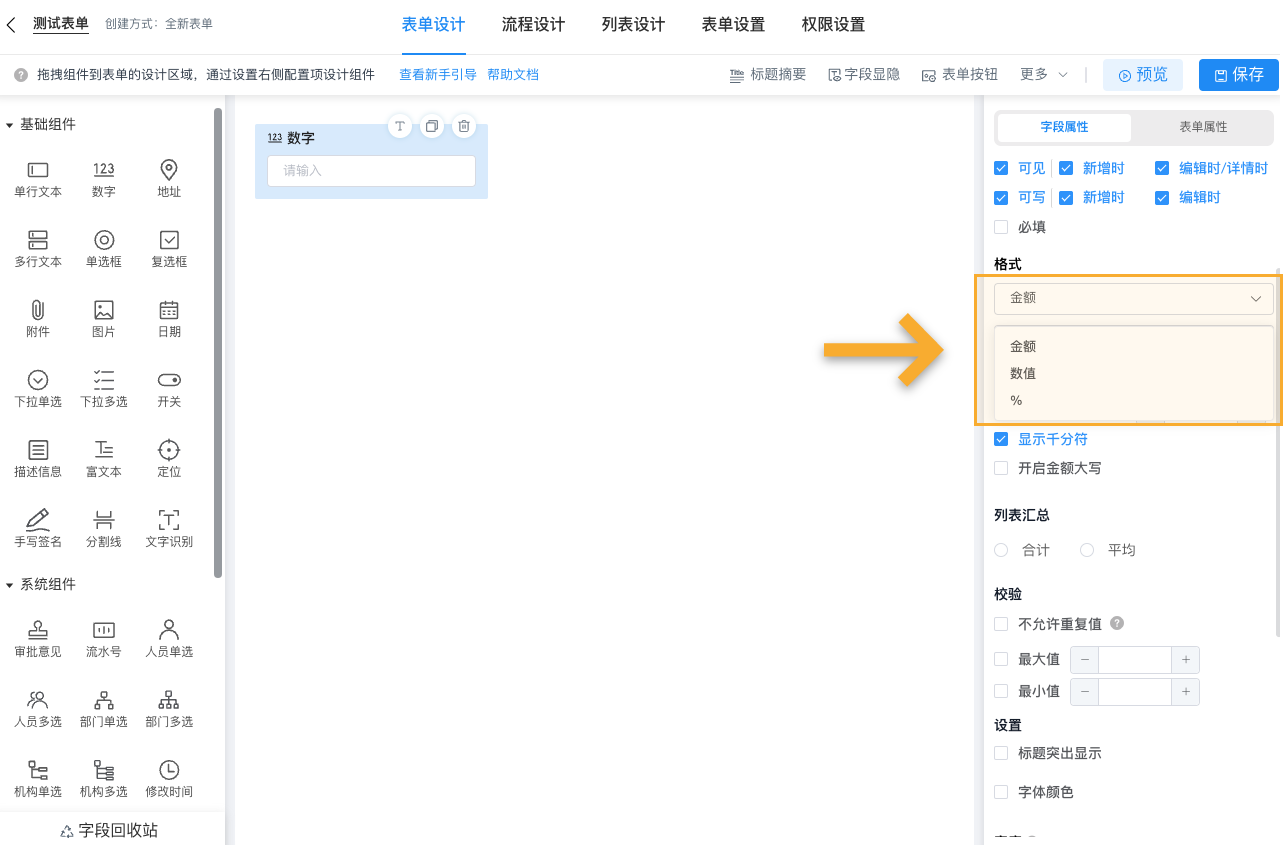This screenshot has height=845, width=1283.
Task: Disable 显示千分符 option
Action: [x=1001, y=439]
